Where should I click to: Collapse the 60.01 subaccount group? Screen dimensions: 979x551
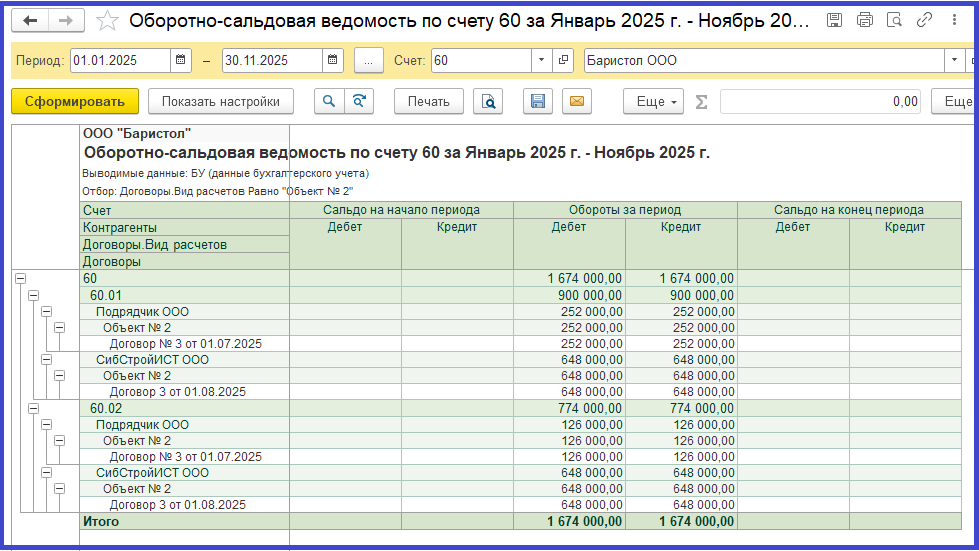(x=33, y=296)
